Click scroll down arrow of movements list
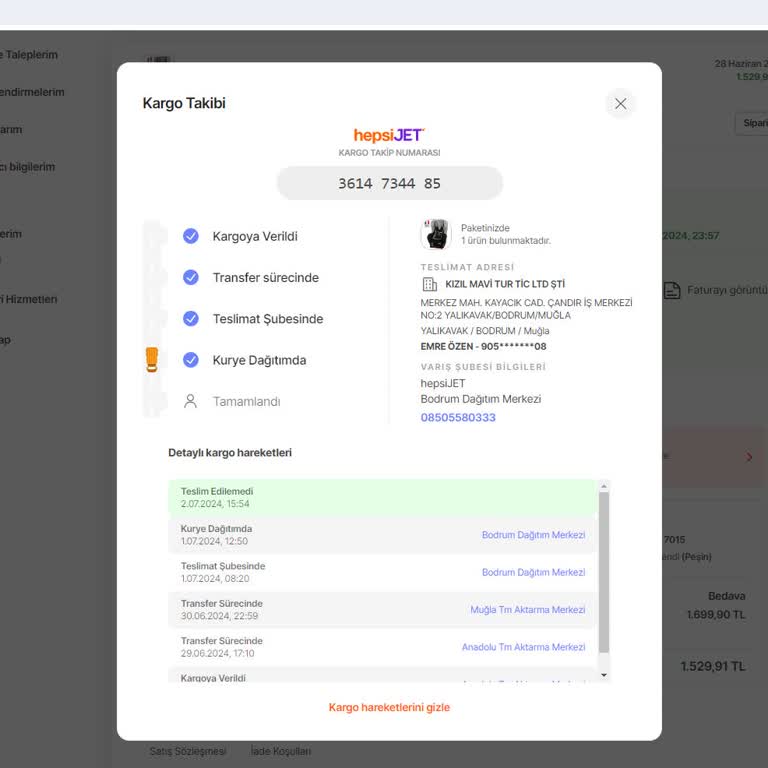This screenshot has height=768, width=768. tap(604, 675)
